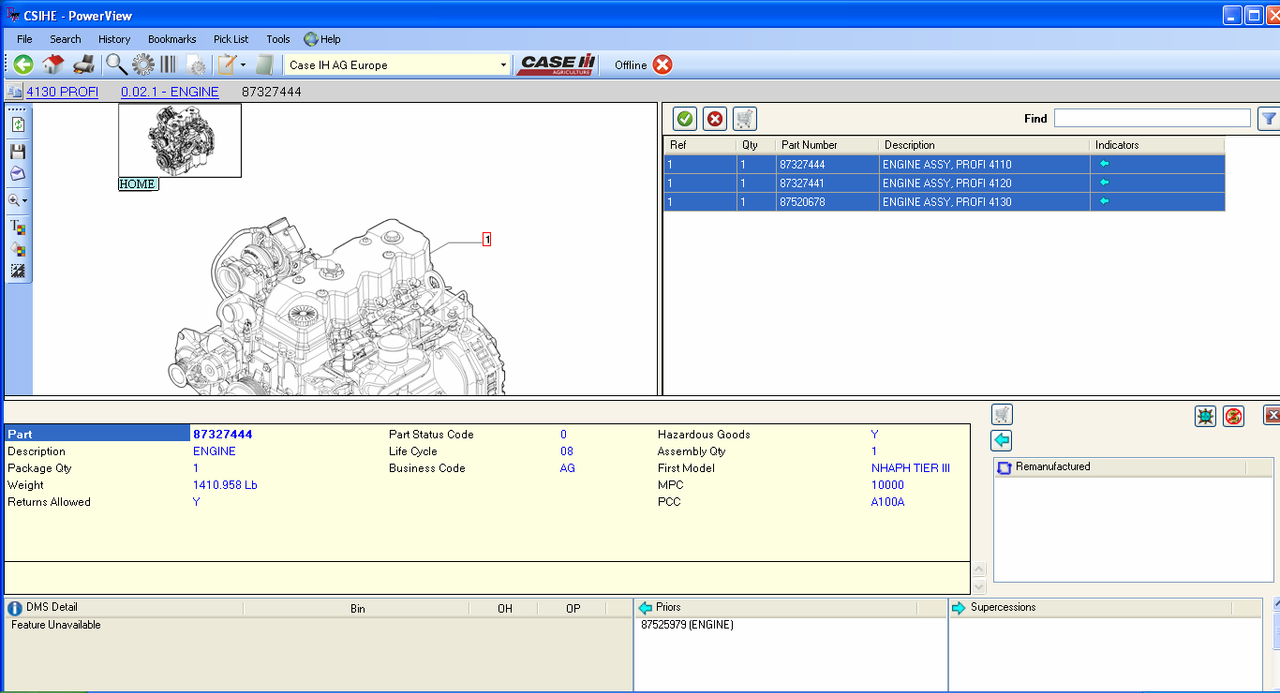This screenshot has height=693, width=1280.
Task: Click the save floppy disk sidebar icon
Action: 18,151
